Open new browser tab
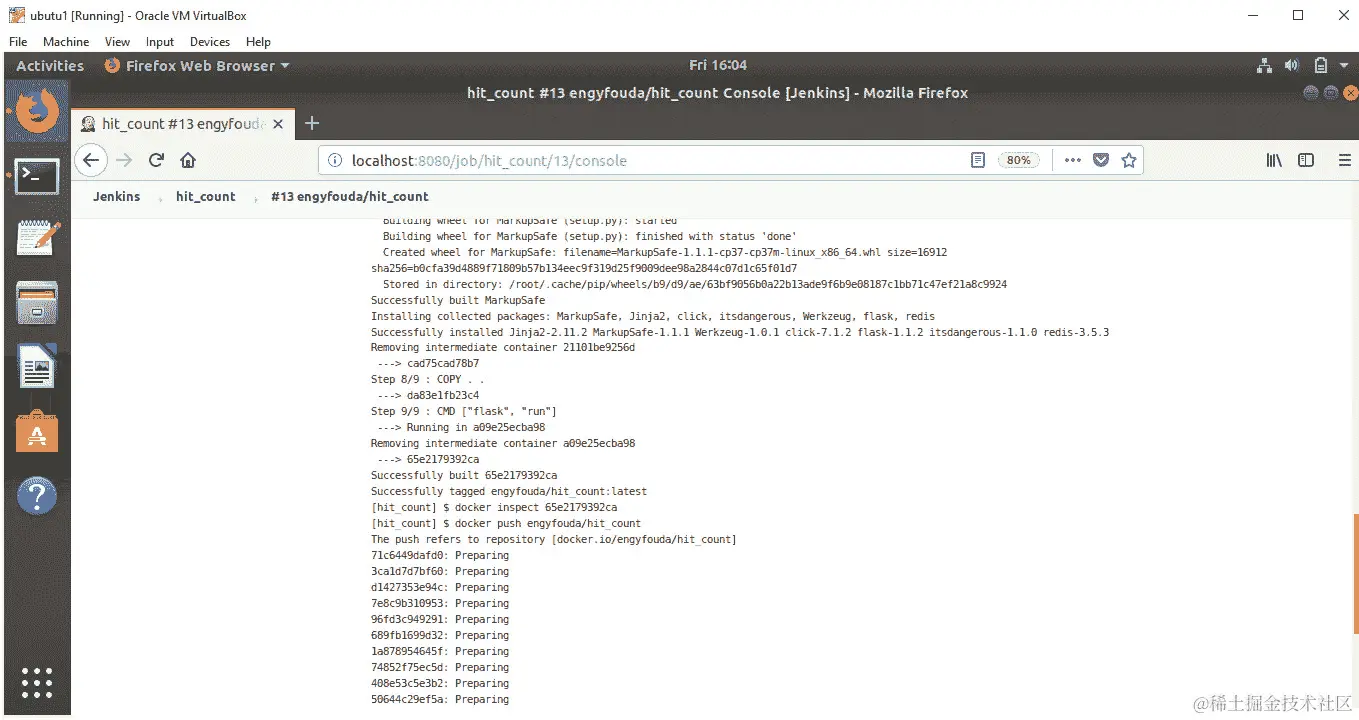This screenshot has height=720, width=1359. [312, 123]
